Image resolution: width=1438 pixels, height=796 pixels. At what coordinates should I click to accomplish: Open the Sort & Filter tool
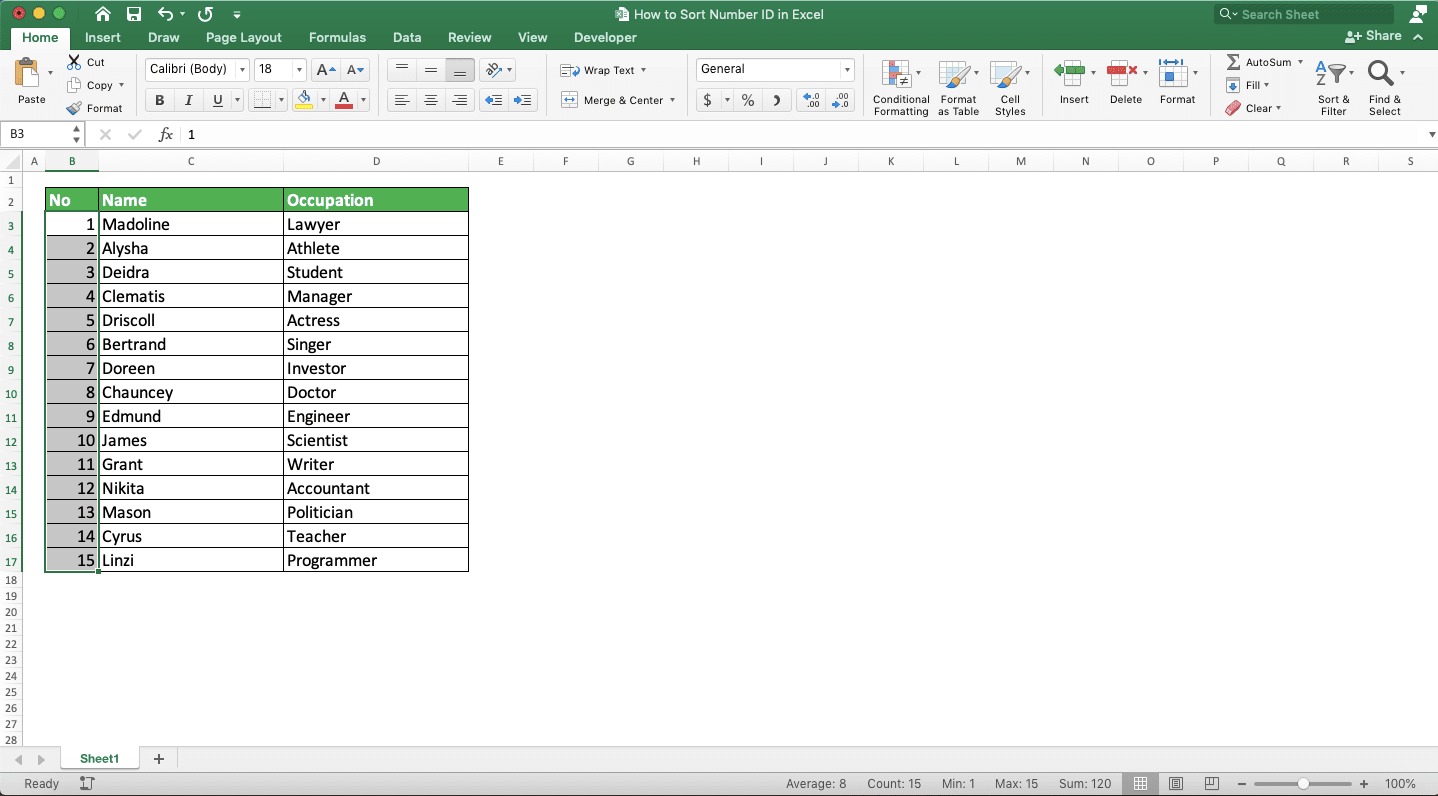pyautogui.click(x=1333, y=85)
